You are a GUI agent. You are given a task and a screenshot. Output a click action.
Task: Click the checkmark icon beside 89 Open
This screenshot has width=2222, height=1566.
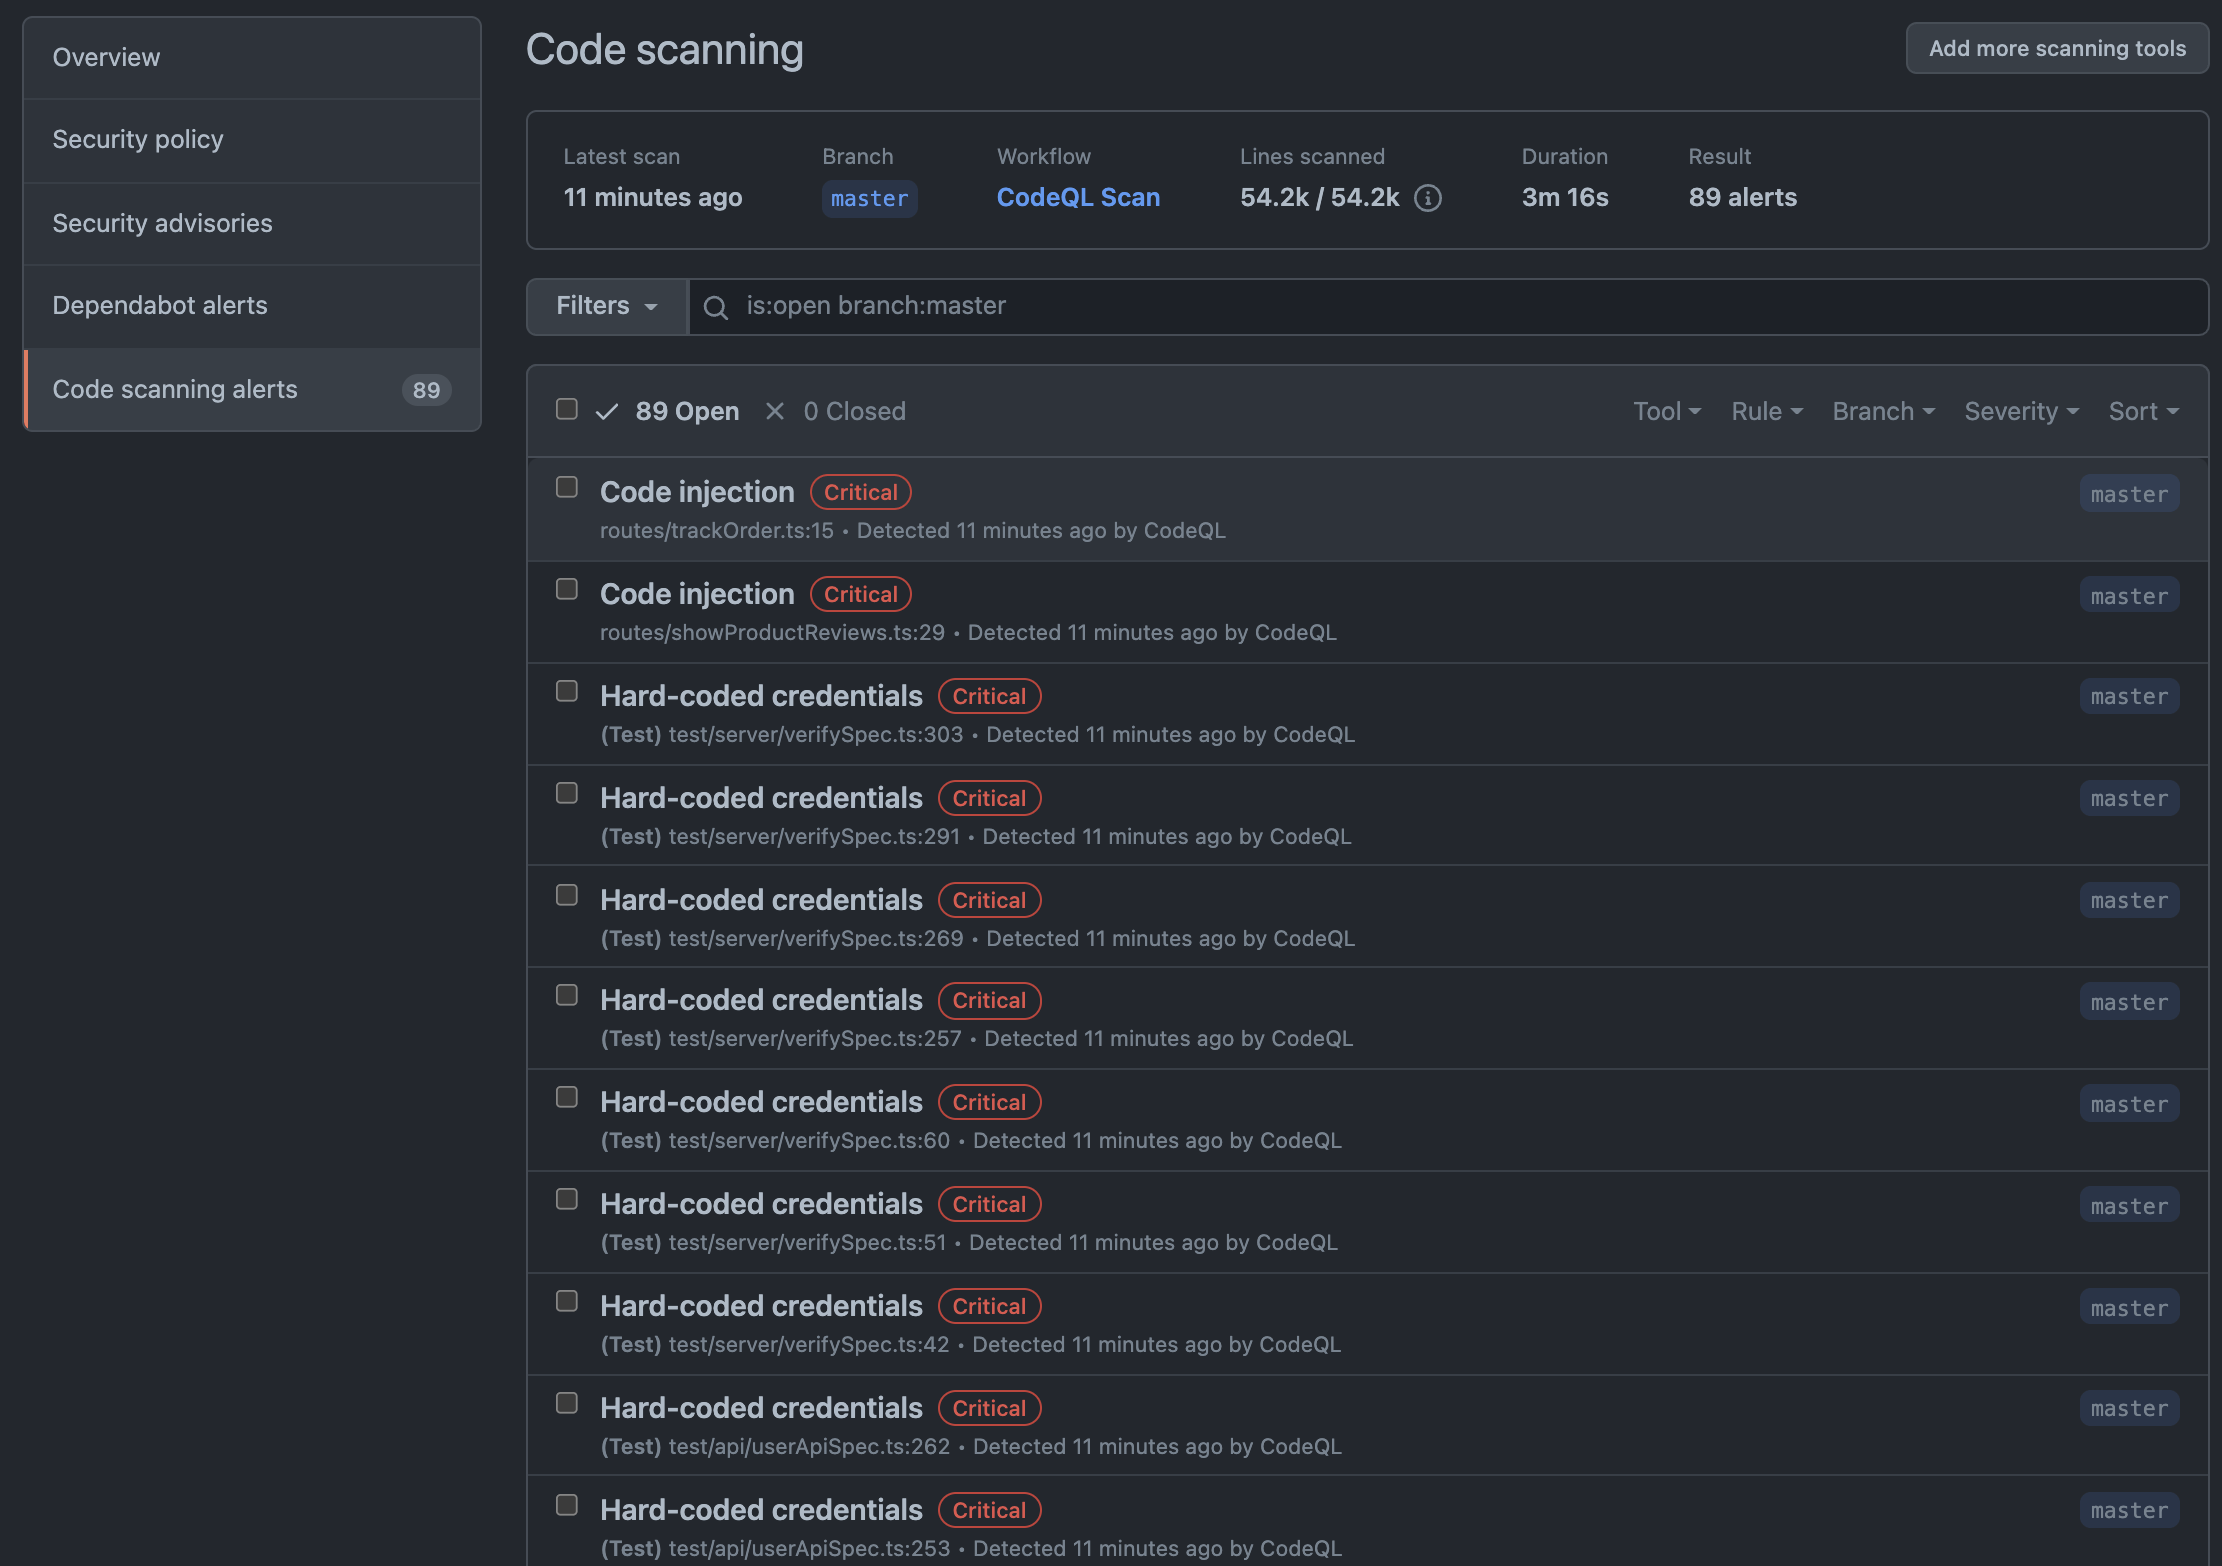coord(607,411)
